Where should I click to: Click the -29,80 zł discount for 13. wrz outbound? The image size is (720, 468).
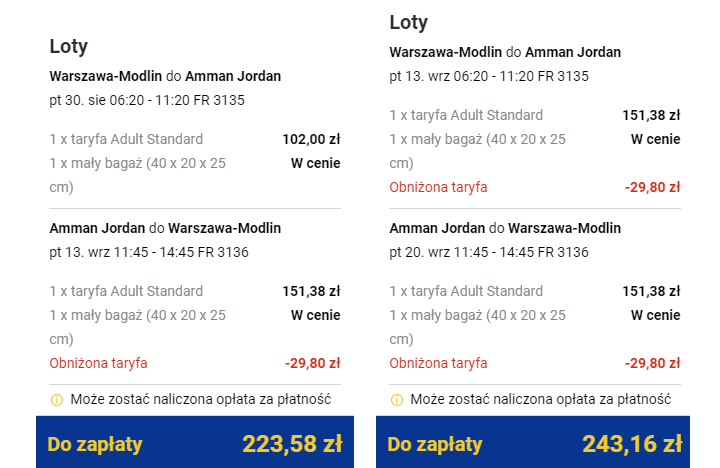tap(652, 187)
